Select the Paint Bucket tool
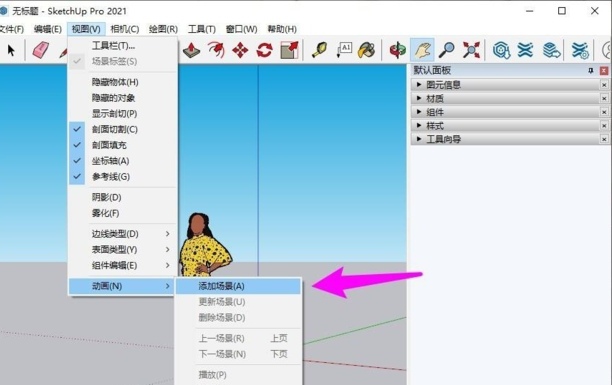612x385 pixels. 366,50
